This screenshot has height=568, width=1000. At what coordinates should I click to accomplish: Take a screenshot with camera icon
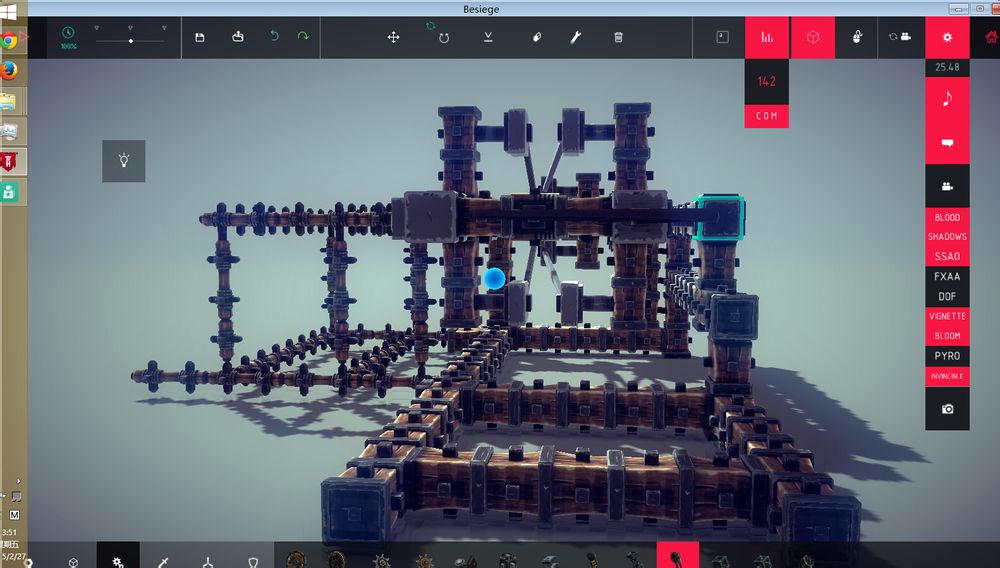click(947, 409)
